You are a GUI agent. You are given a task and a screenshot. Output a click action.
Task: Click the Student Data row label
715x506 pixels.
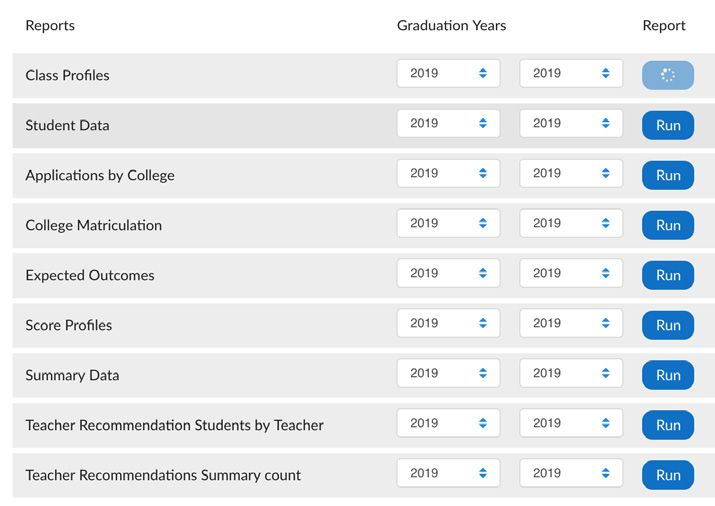tap(67, 125)
